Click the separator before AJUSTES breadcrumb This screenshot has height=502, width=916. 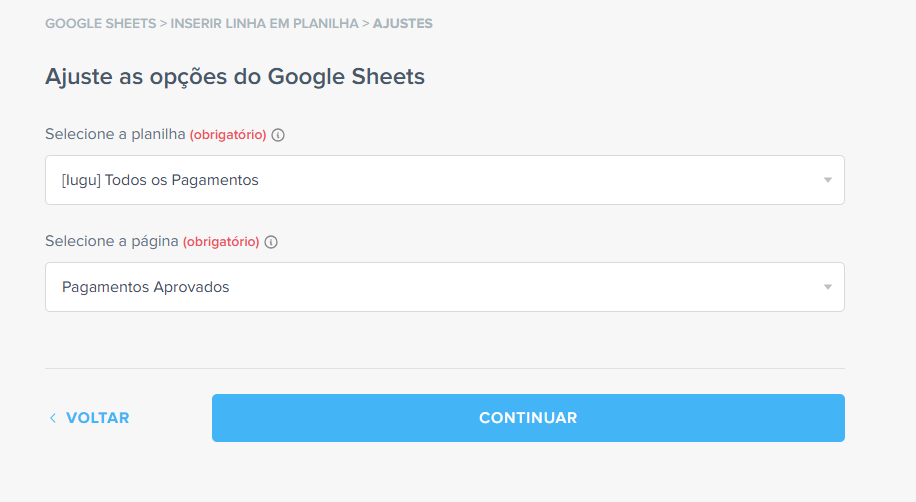coord(366,23)
